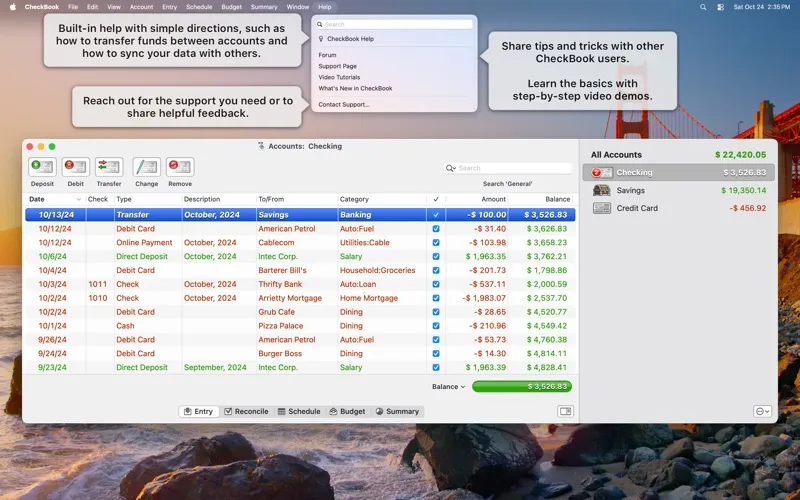Click the Help menu search field
Viewport: 800px width, 500px height.
394,24
